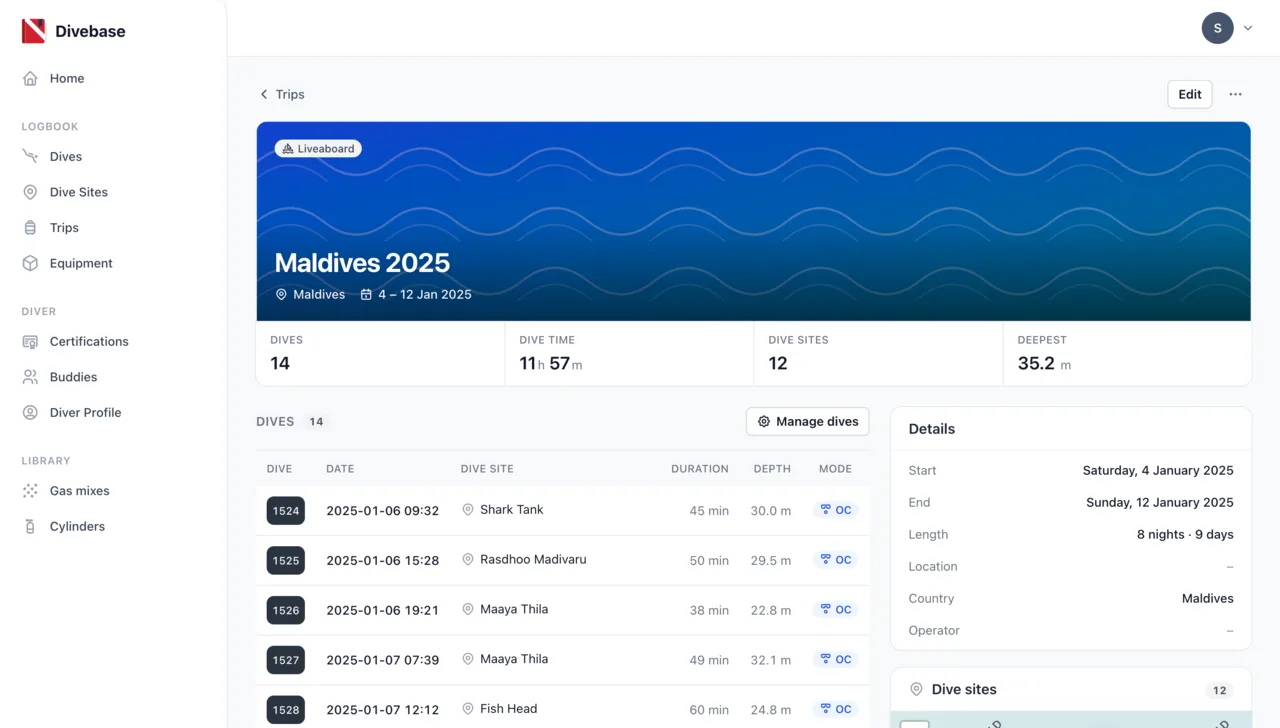The width and height of the screenshot is (1280, 728).
Task: Click the OC mode badge for dive 1527
Action: [835, 660]
